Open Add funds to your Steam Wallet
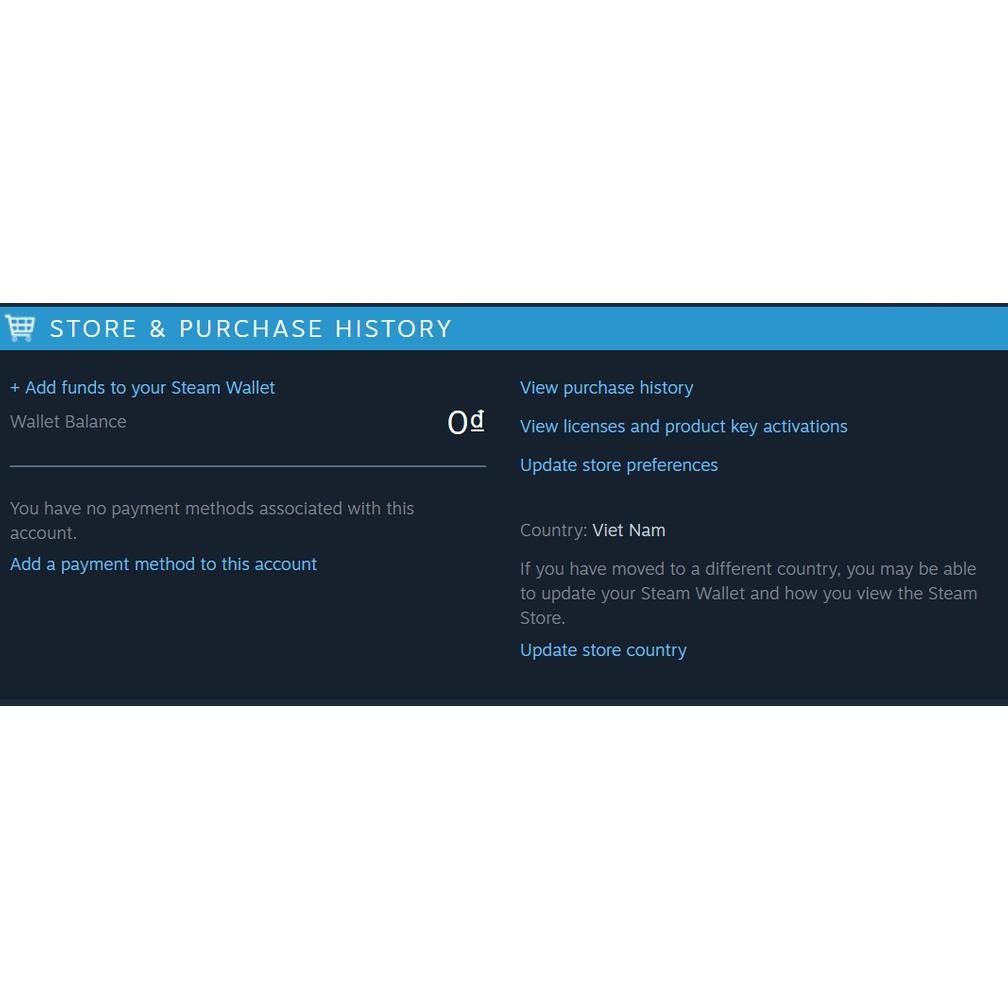 coord(142,387)
